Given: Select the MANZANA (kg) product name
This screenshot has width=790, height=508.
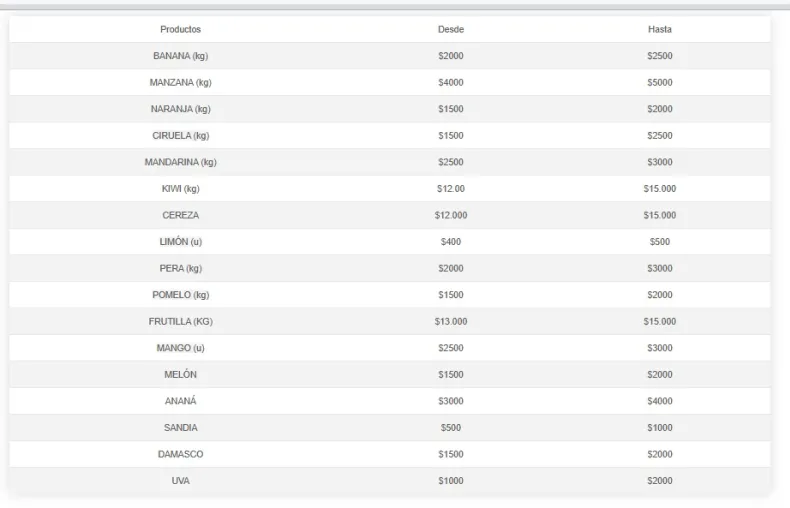Looking at the screenshot, I should pyautogui.click(x=180, y=82).
